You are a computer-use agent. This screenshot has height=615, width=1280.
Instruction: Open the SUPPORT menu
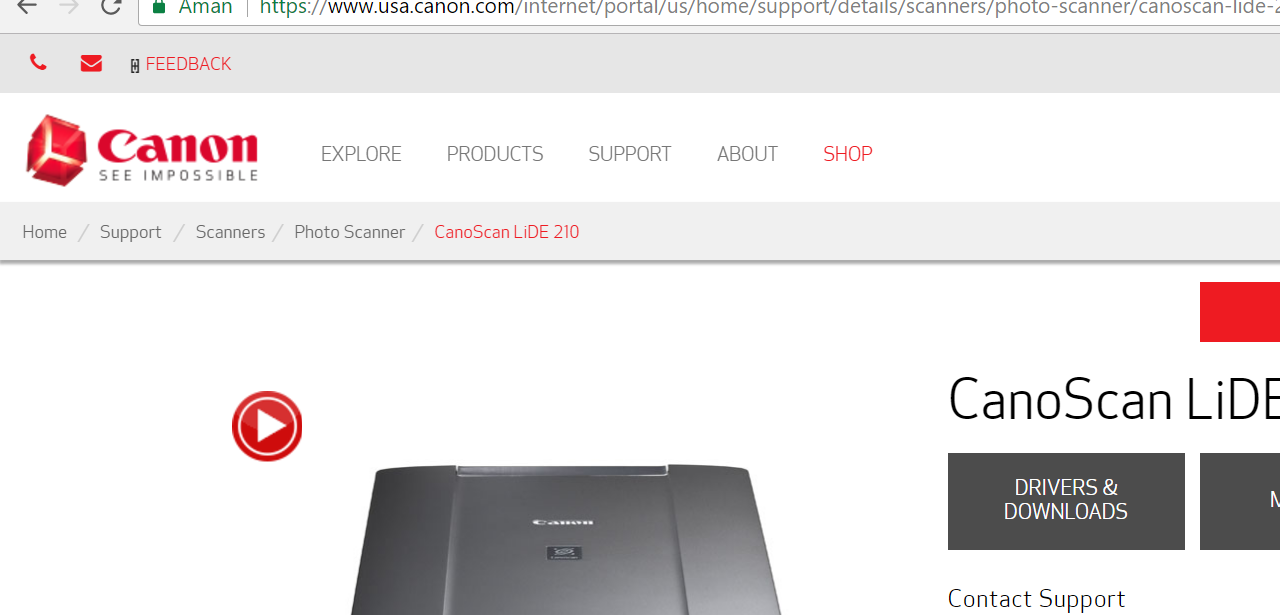630,154
